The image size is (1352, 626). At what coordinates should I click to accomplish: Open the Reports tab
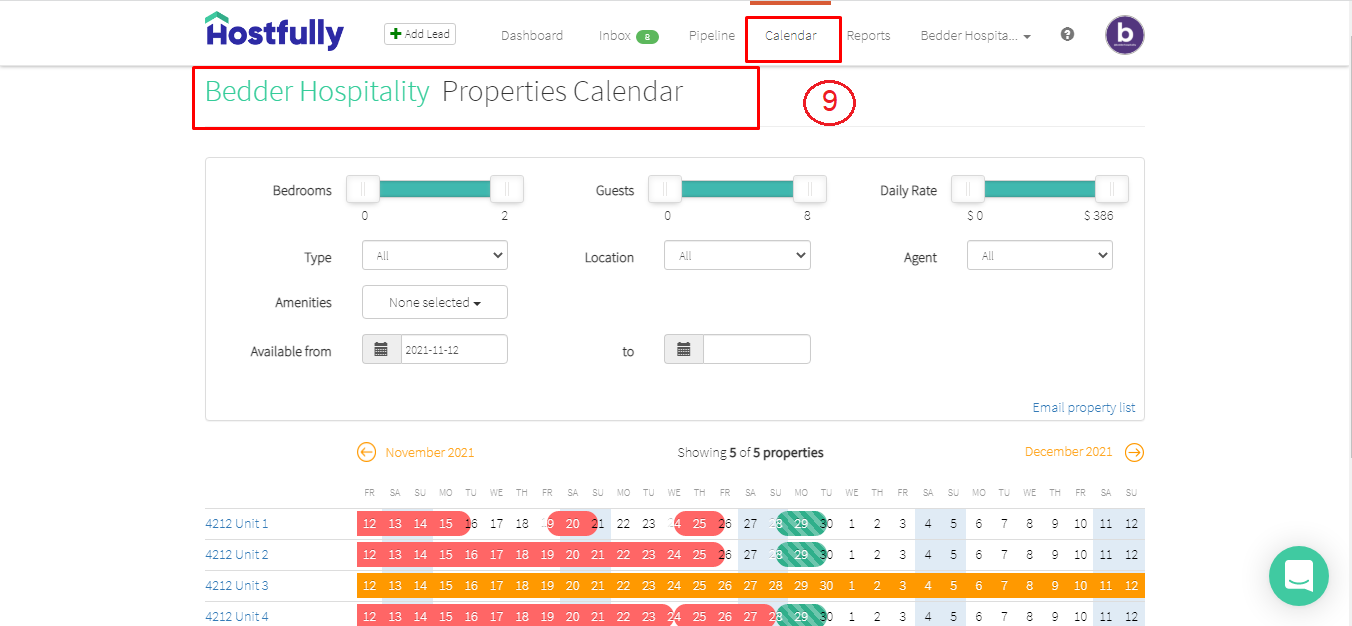[868, 35]
